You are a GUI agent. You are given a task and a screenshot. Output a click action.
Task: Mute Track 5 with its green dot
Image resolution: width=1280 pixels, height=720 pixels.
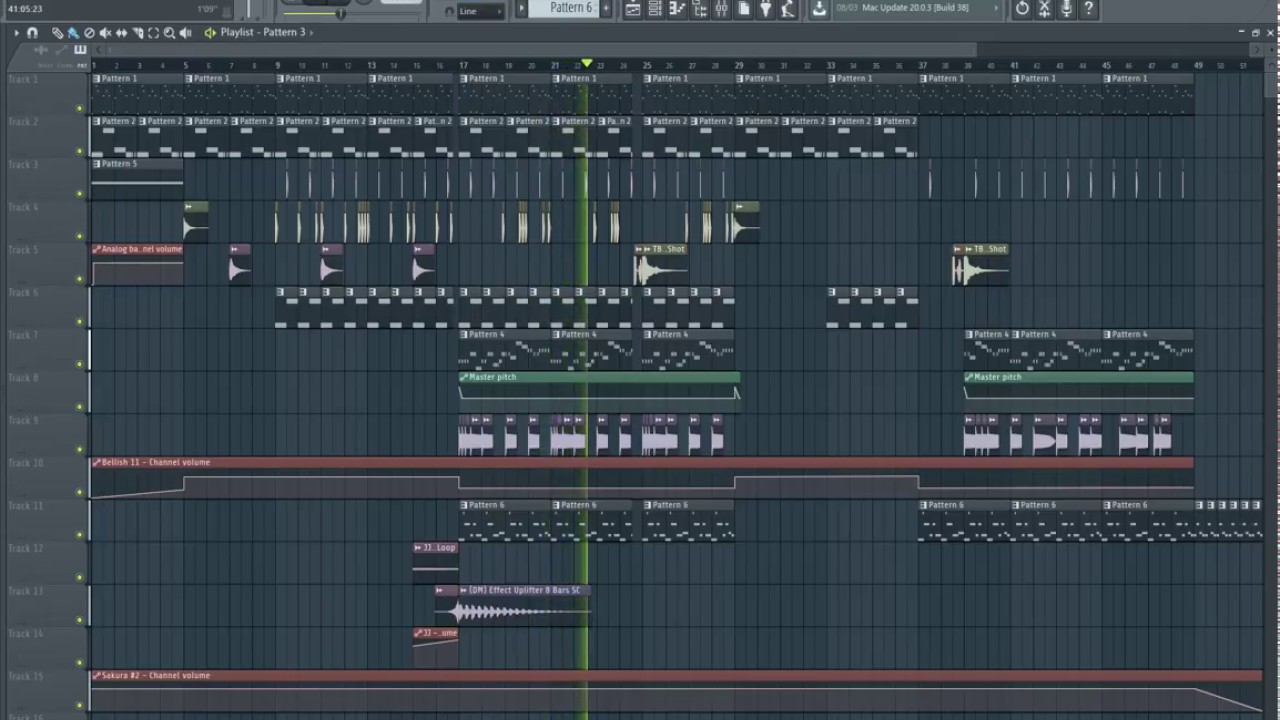click(80, 279)
